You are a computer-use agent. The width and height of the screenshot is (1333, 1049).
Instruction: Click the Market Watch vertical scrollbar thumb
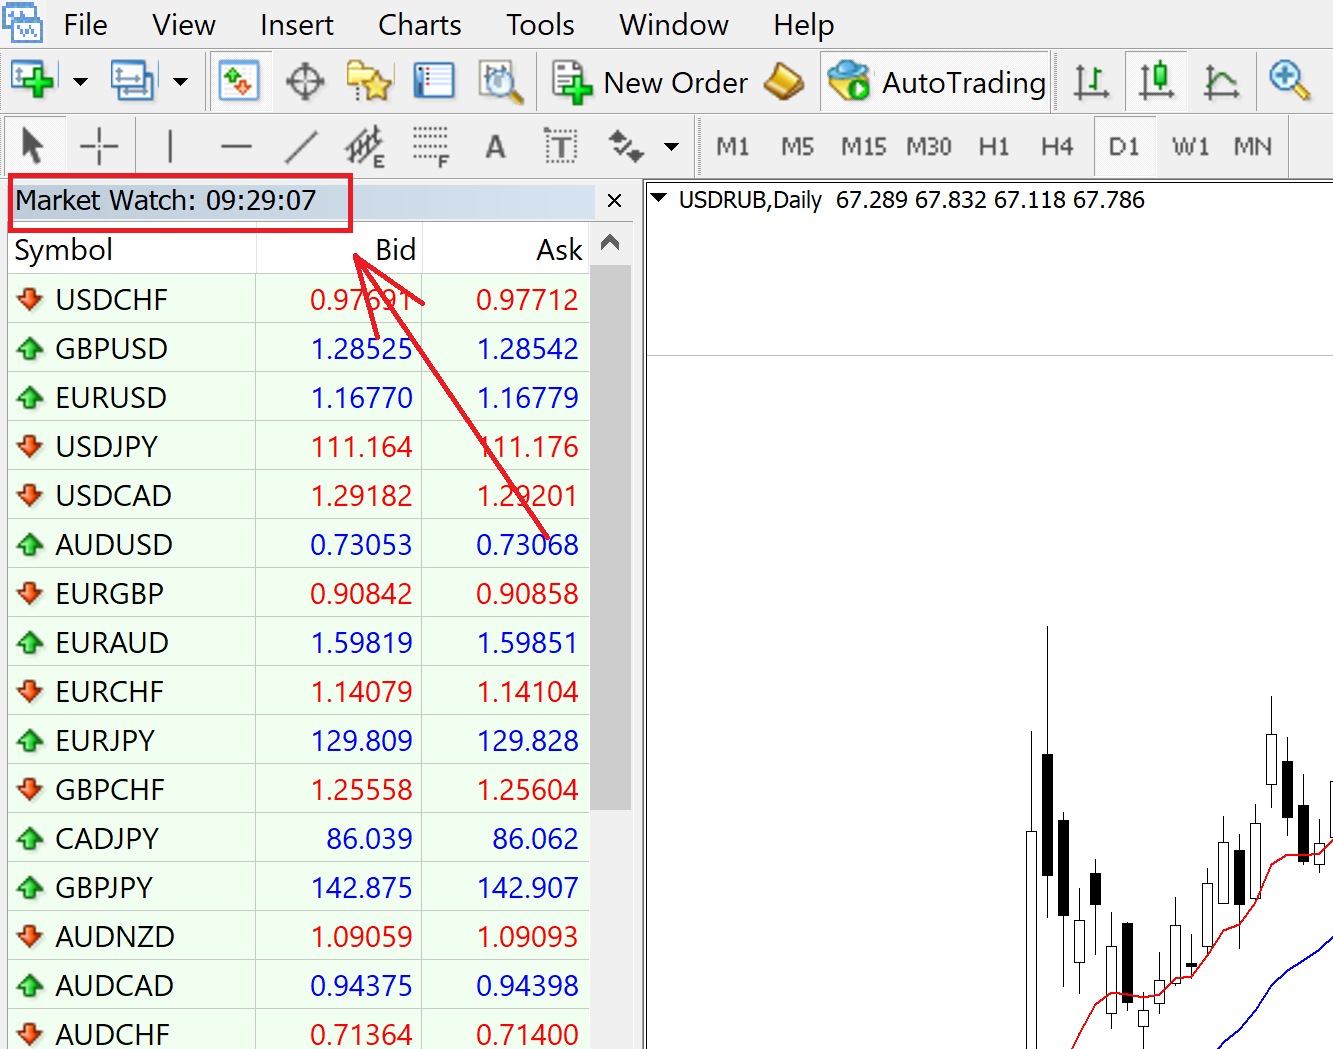(x=611, y=537)
